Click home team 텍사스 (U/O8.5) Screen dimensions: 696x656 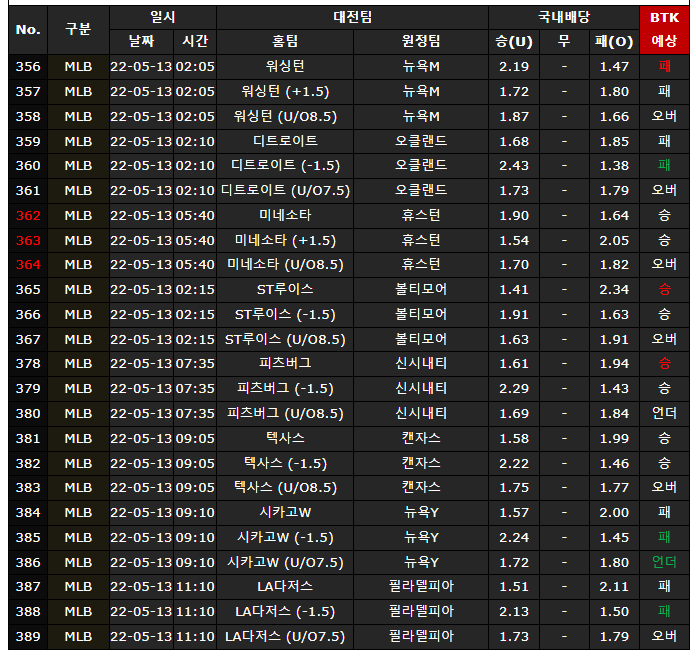point(285,488)
